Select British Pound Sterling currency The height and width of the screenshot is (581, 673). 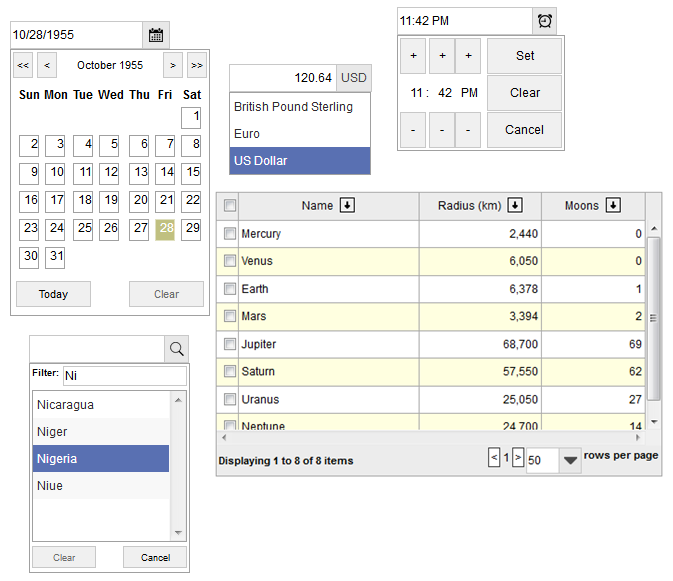[300, 107]
